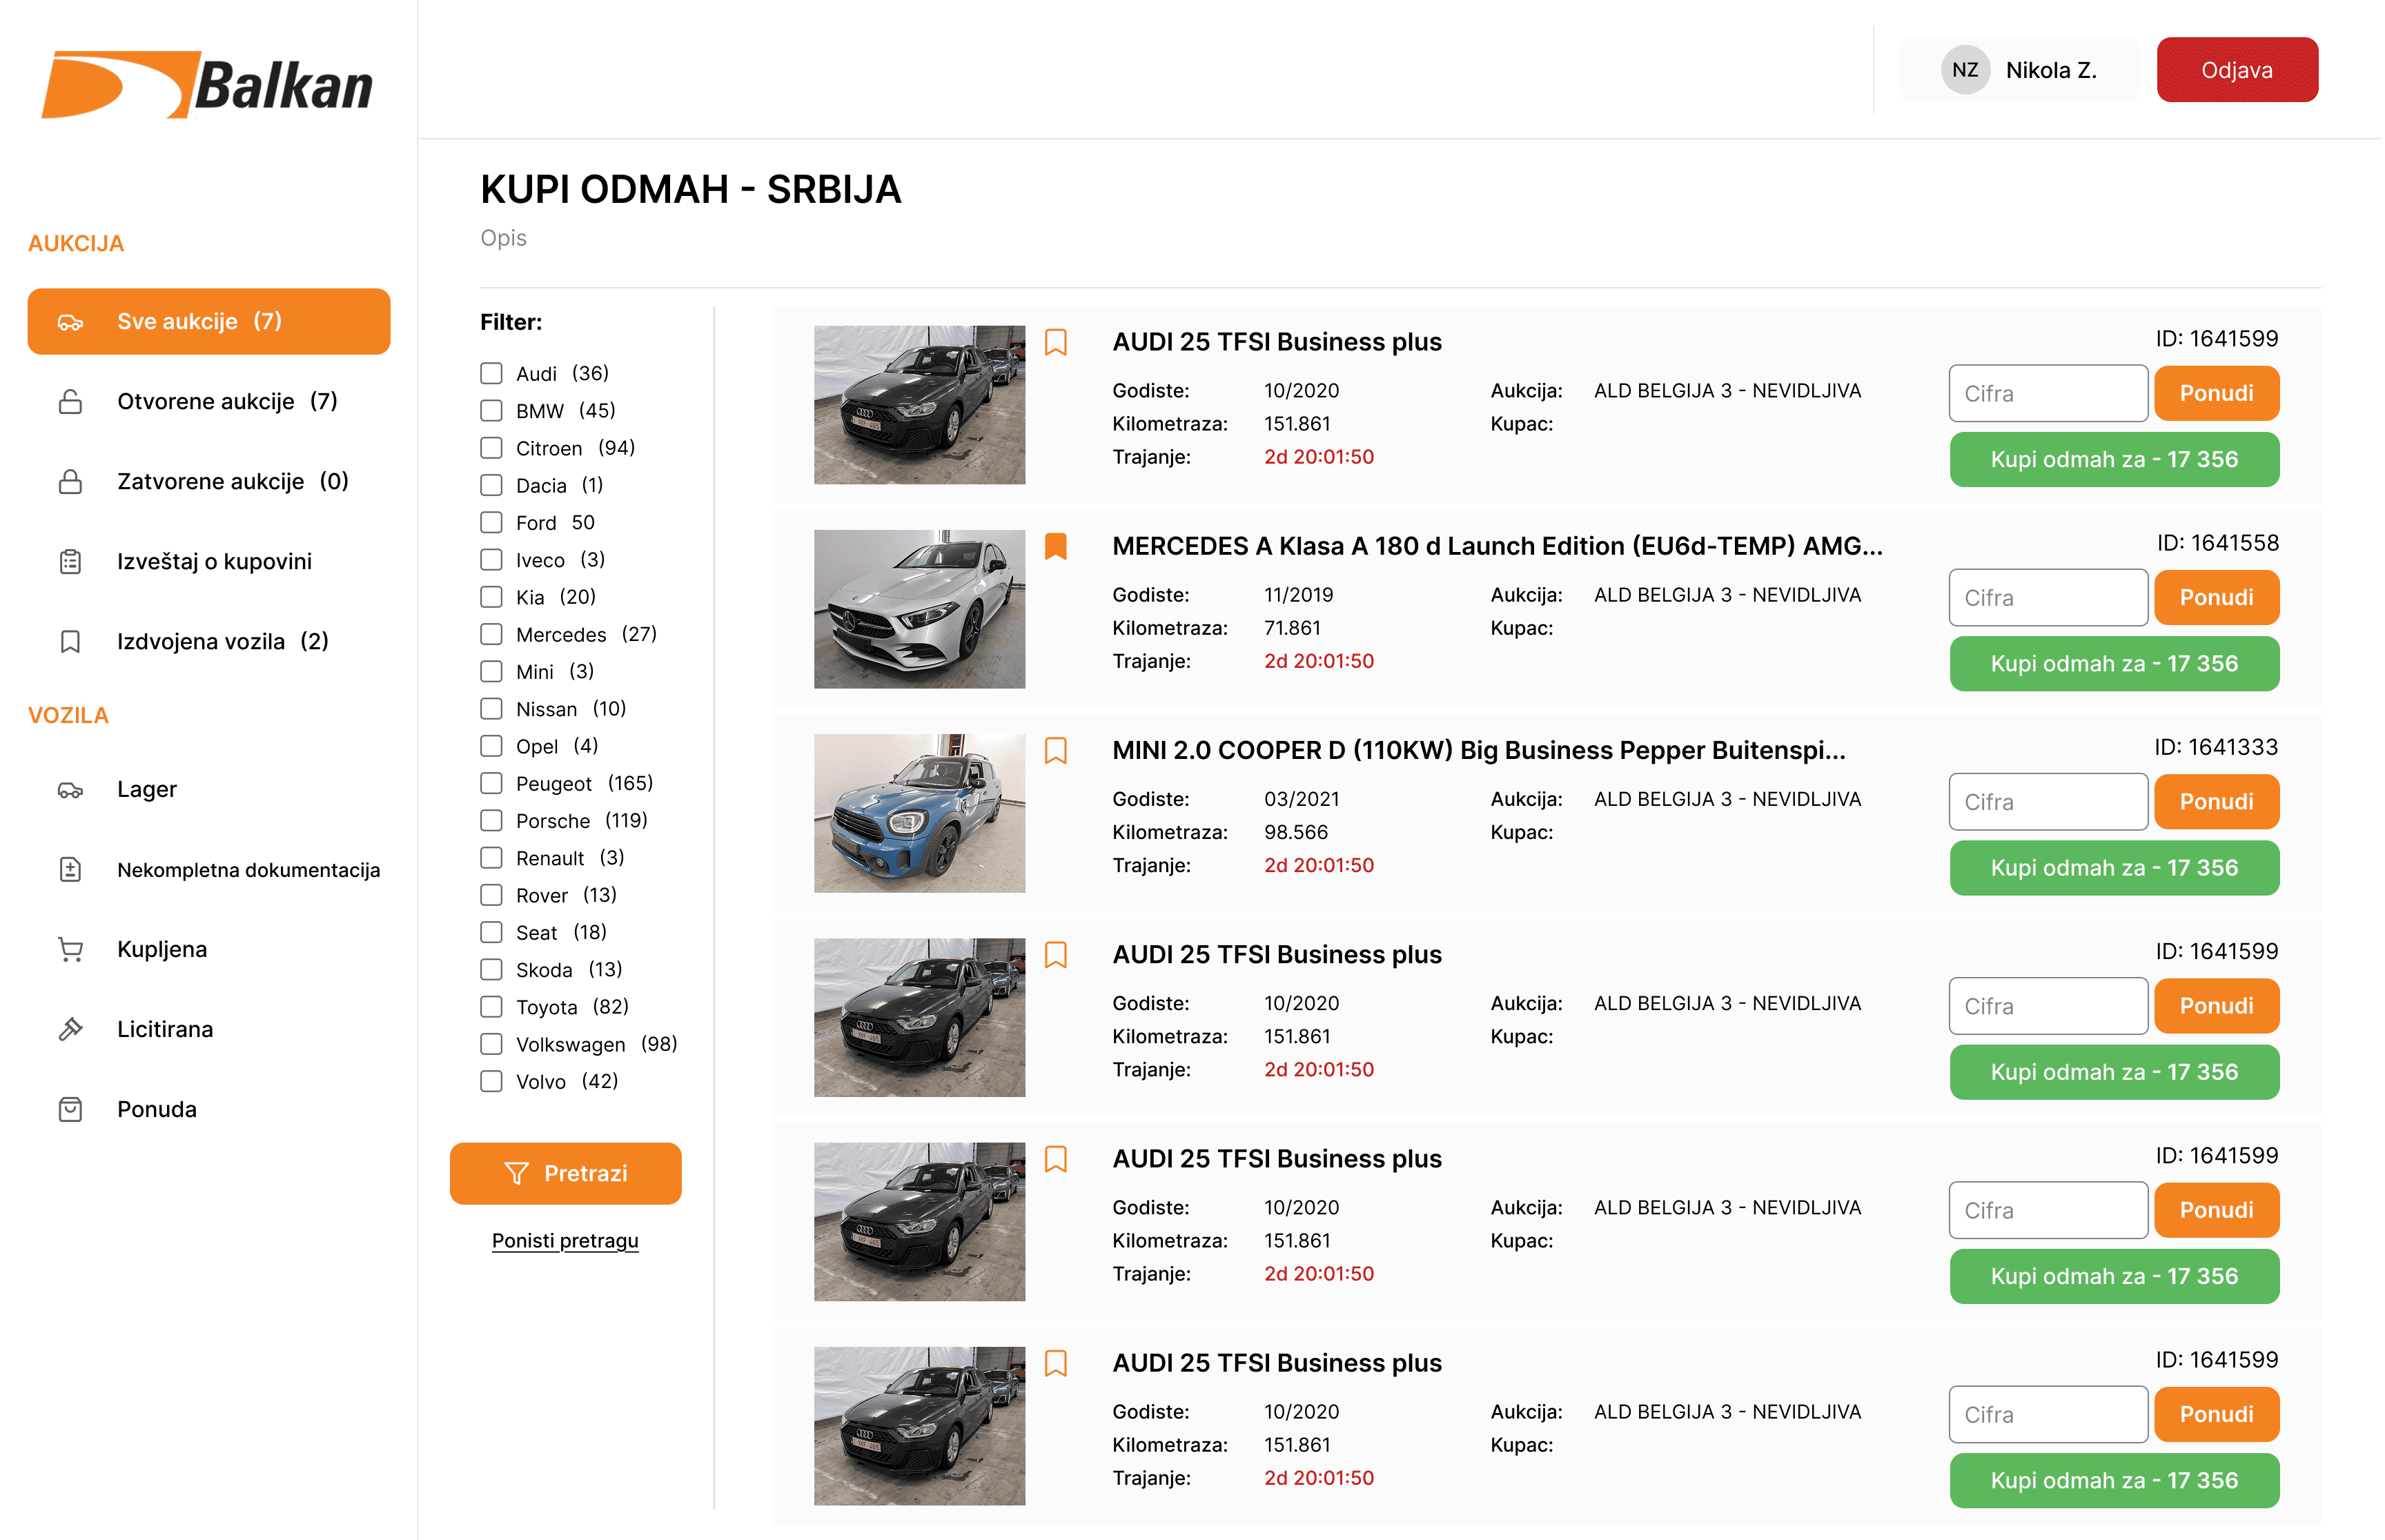Check the Mini brand checkbox
The height and width of the screenshot is (1540, 2385).
491,671
